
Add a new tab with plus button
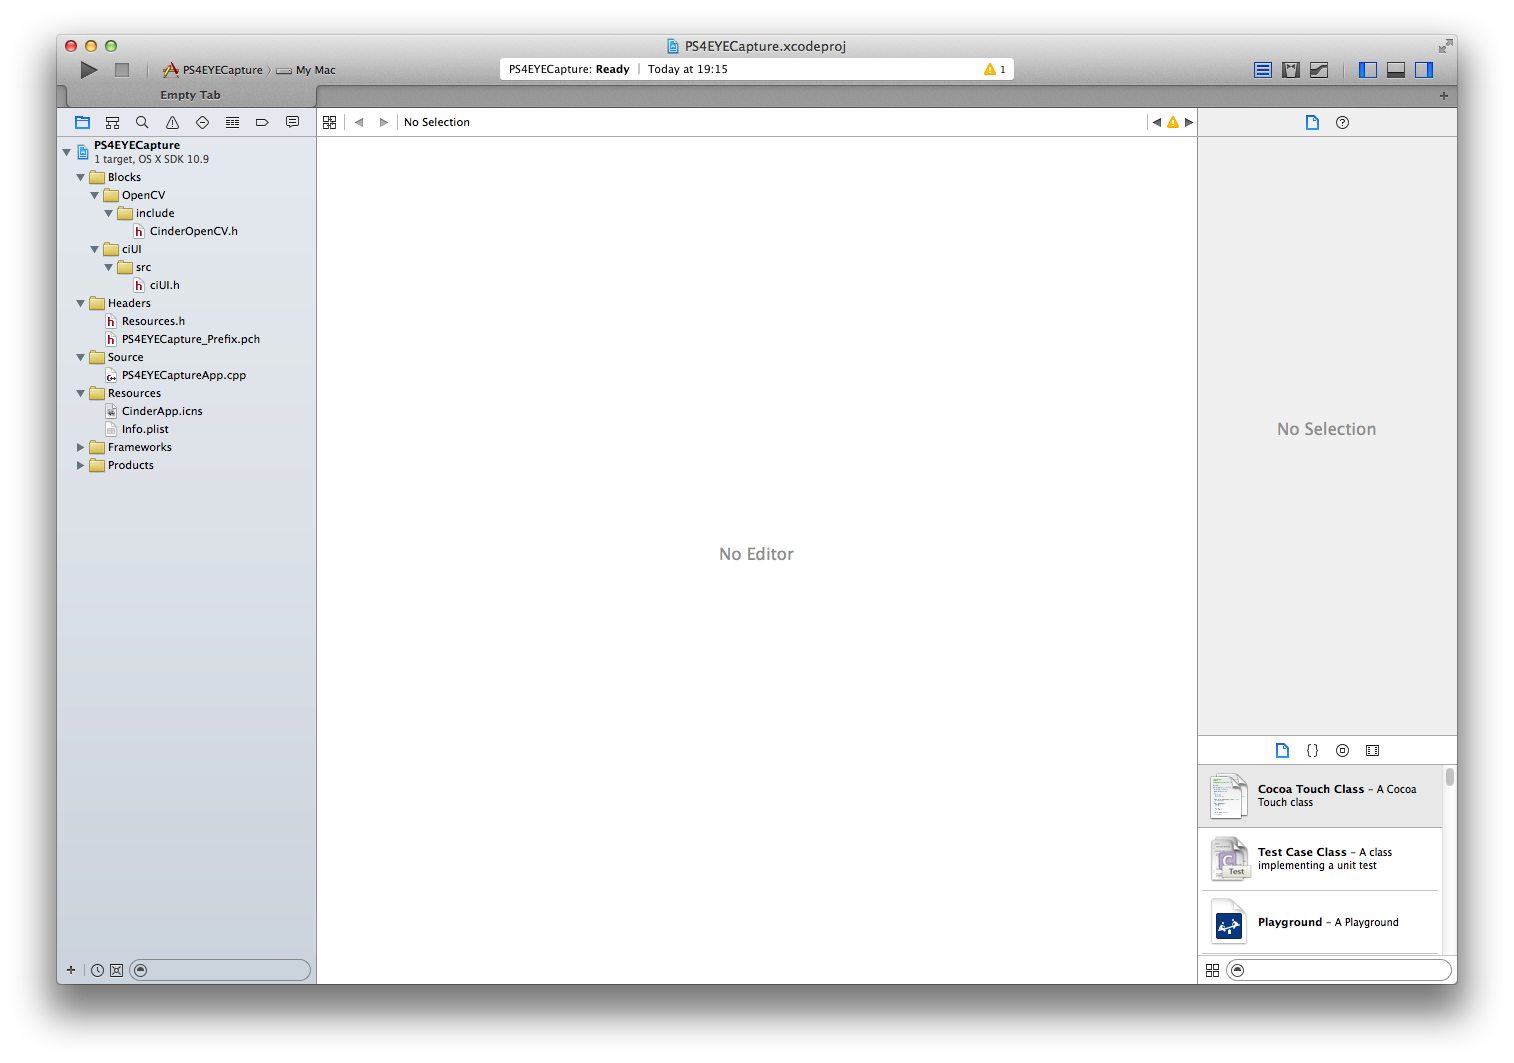pos(1444,96)
